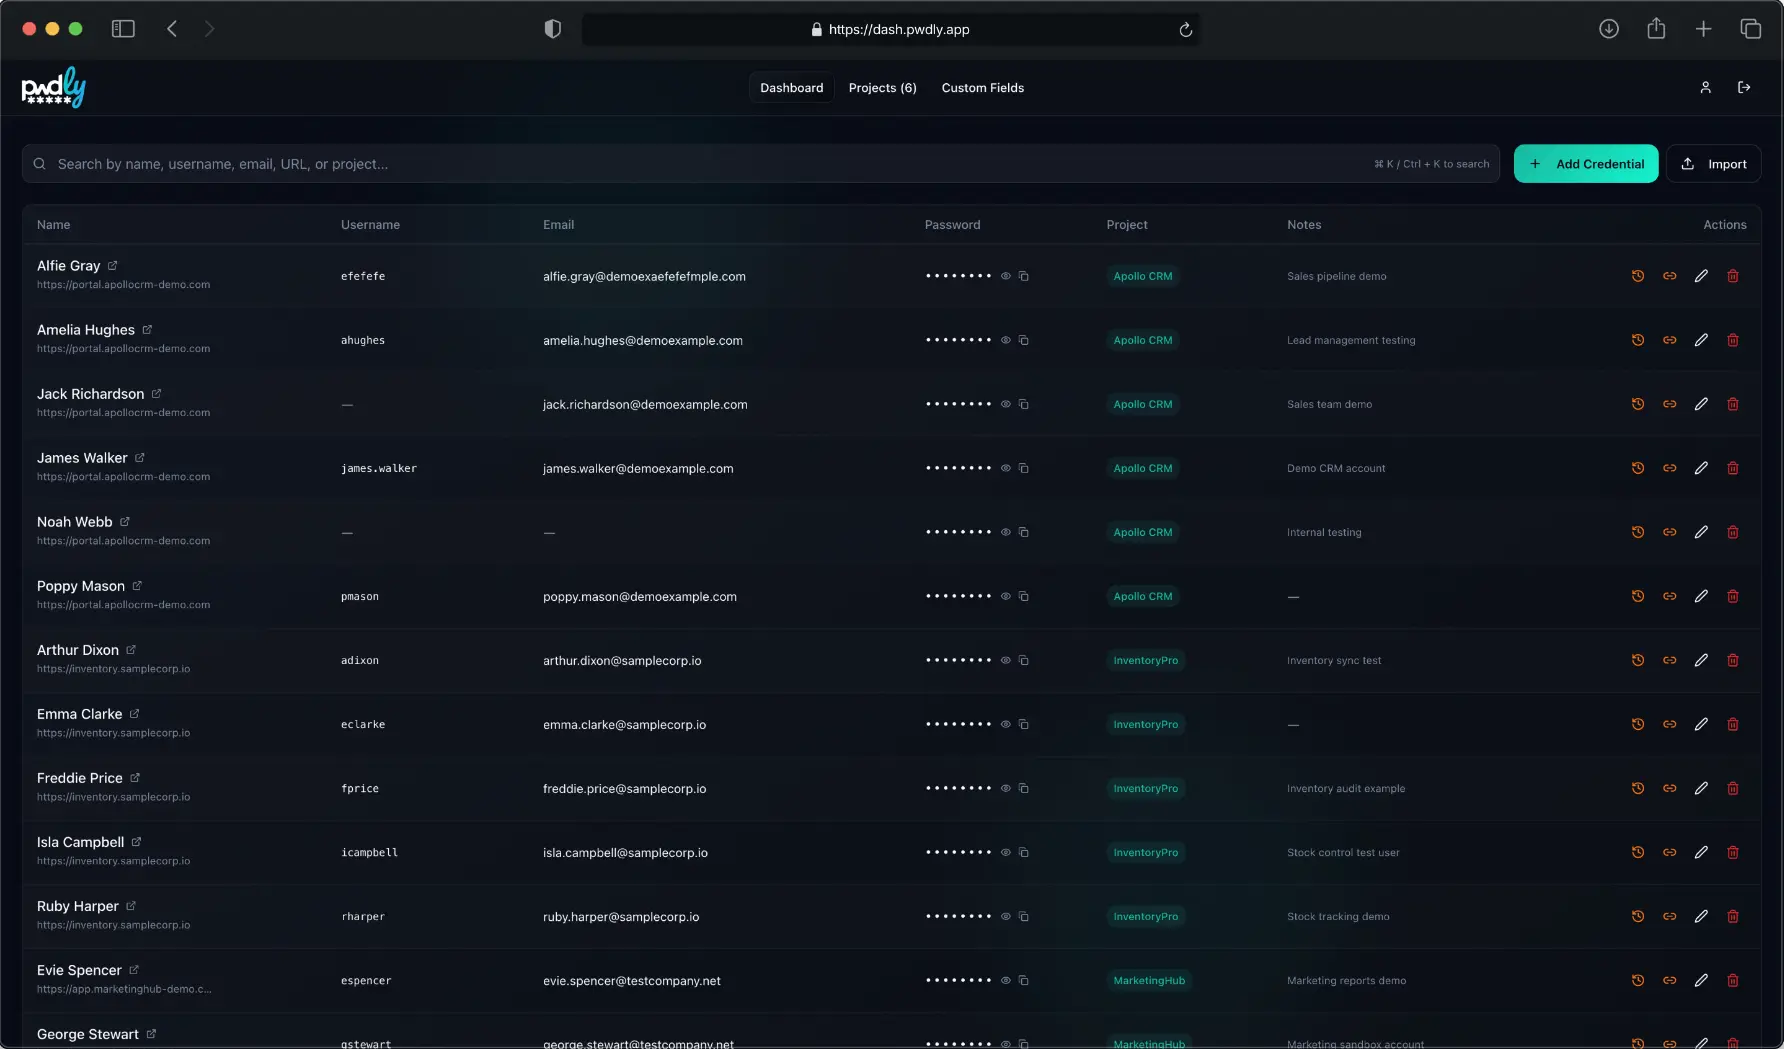Click the Add Credential button
1784x1049 pixels.
[x=1586, y=164]
